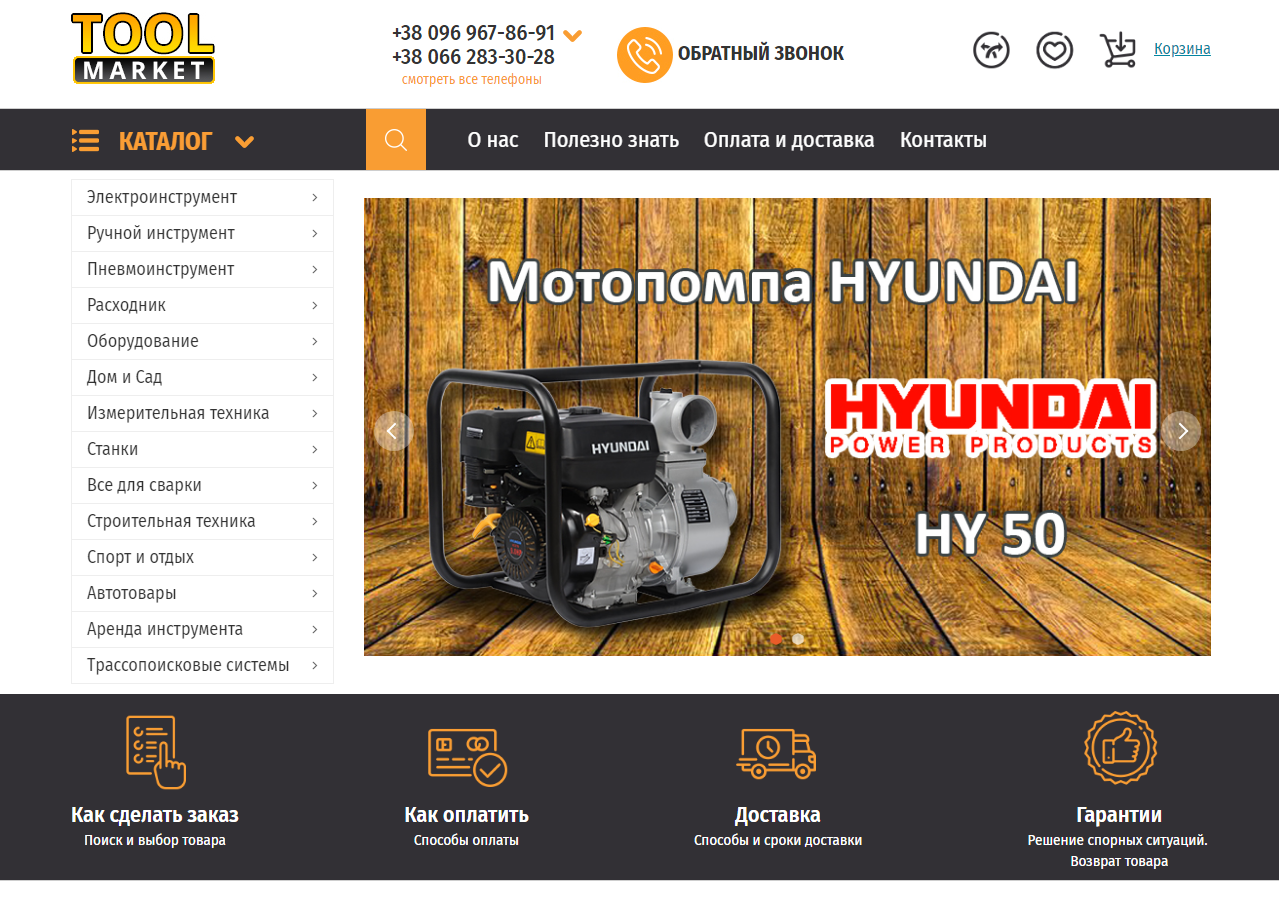Click the order checklist icon
1279x897 pixels.
tap(155, 752)
